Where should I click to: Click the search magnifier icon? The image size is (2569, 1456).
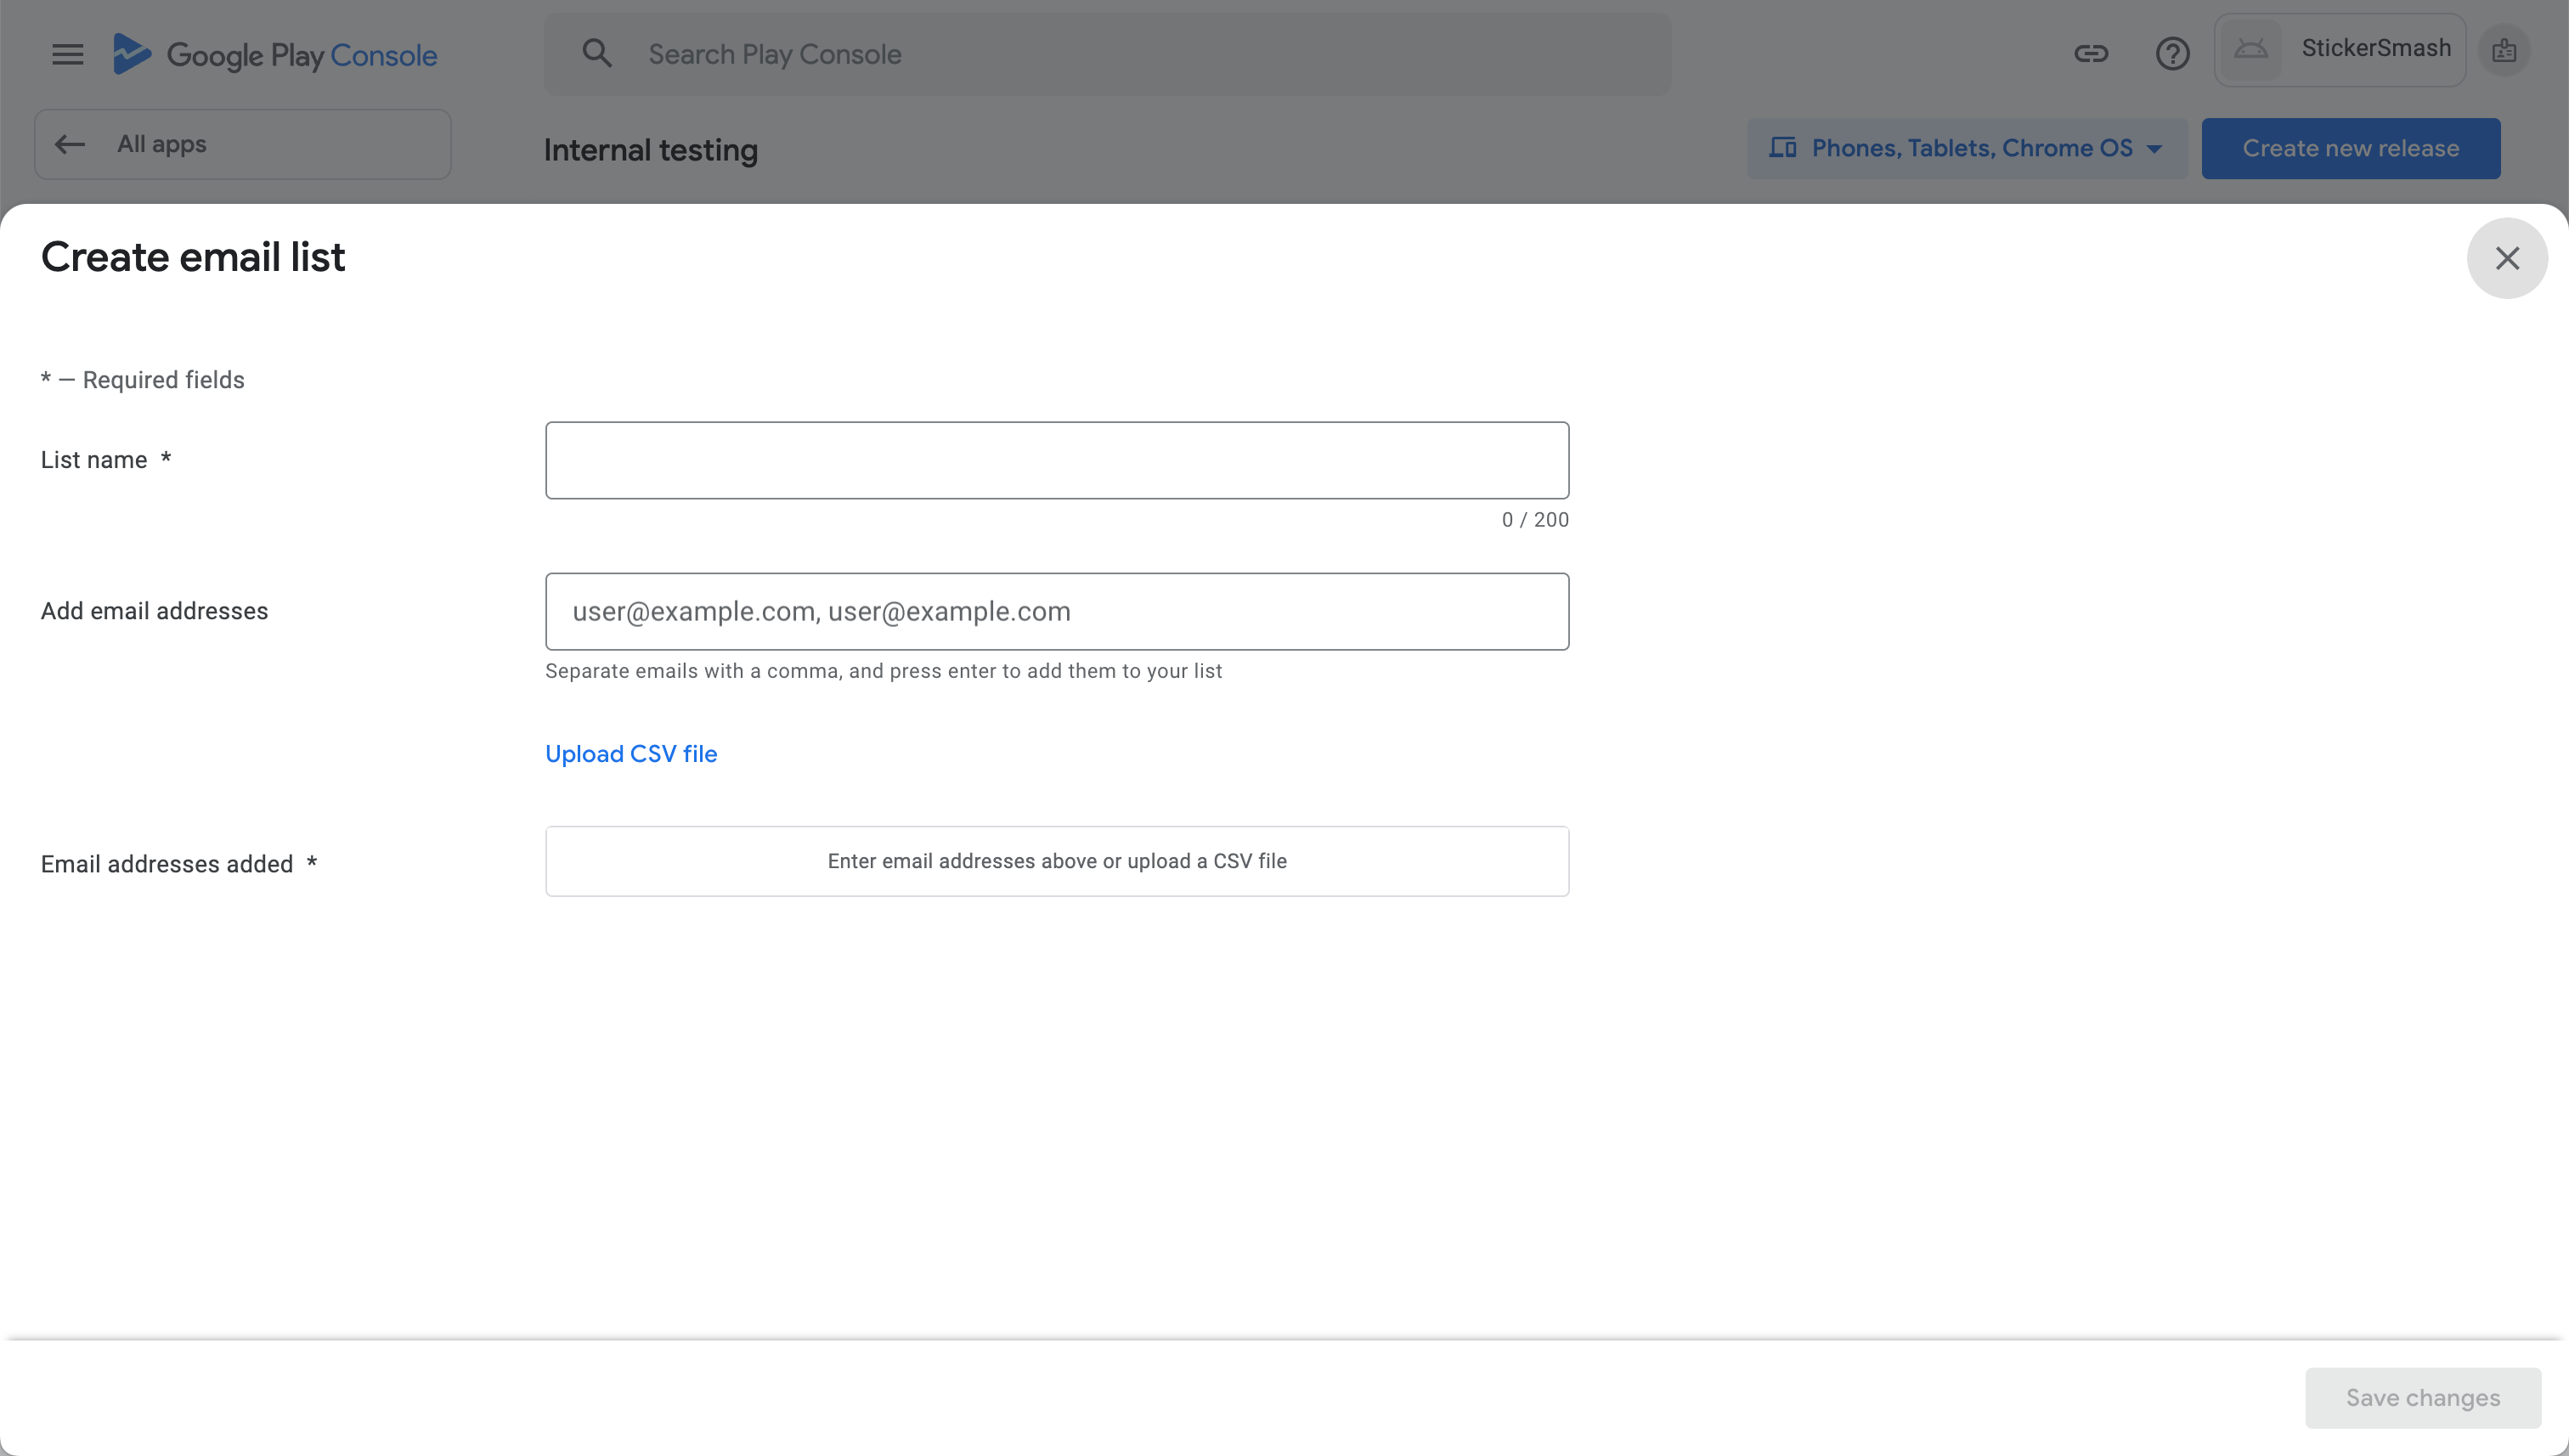[597, 54]
